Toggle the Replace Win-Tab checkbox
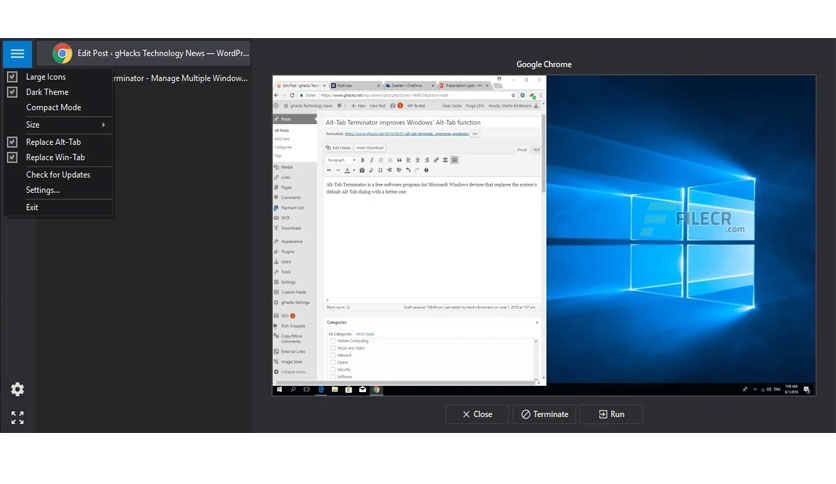Screen dimensions: 836x484 click(x=12, y=158)
